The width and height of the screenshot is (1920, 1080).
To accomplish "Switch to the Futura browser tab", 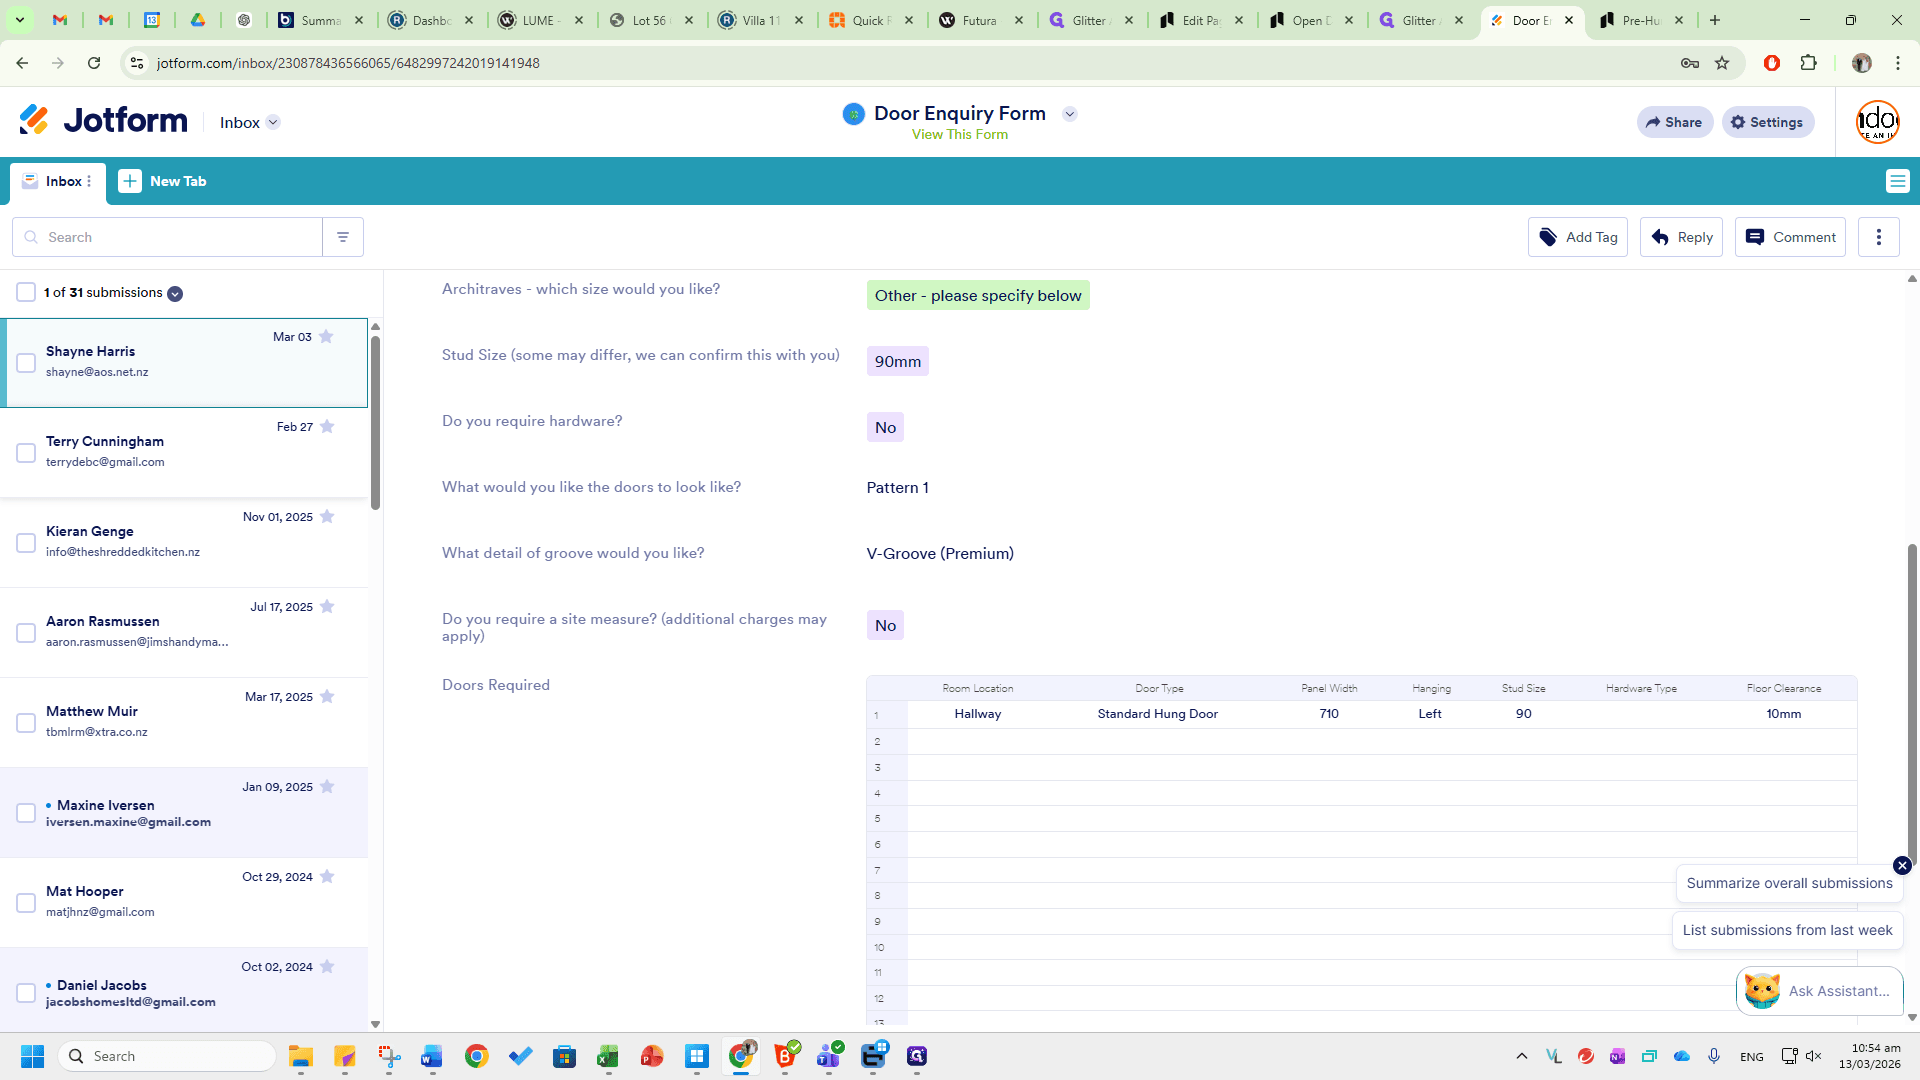I will tap(982, 20).
